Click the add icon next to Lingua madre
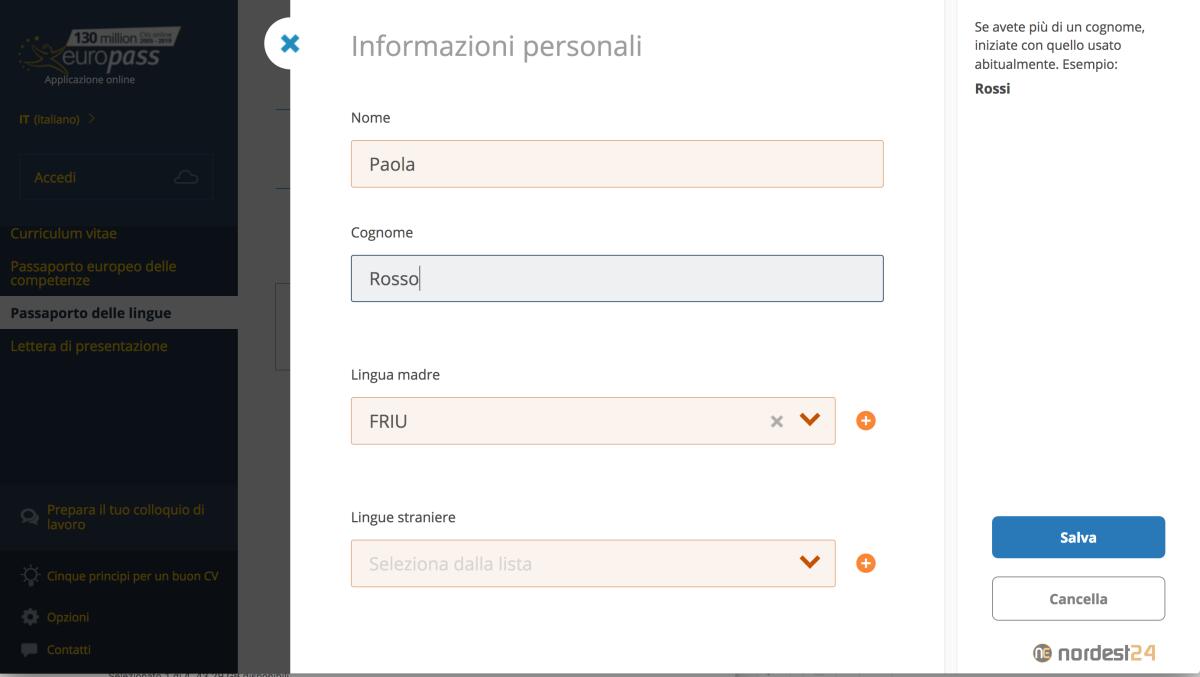This screenshot has height=677, width=1200. (x=866, y=420)
